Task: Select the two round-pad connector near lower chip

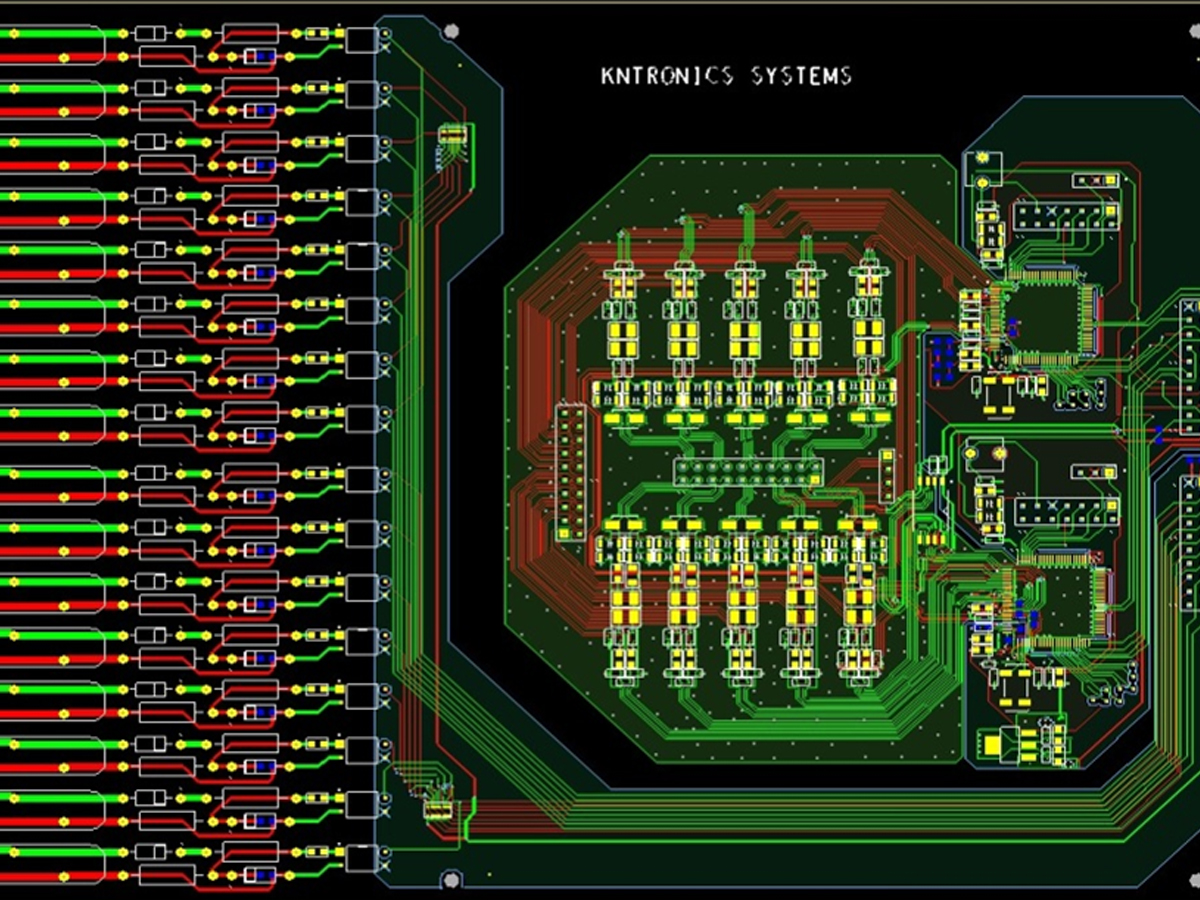Action: coord(984,453)
